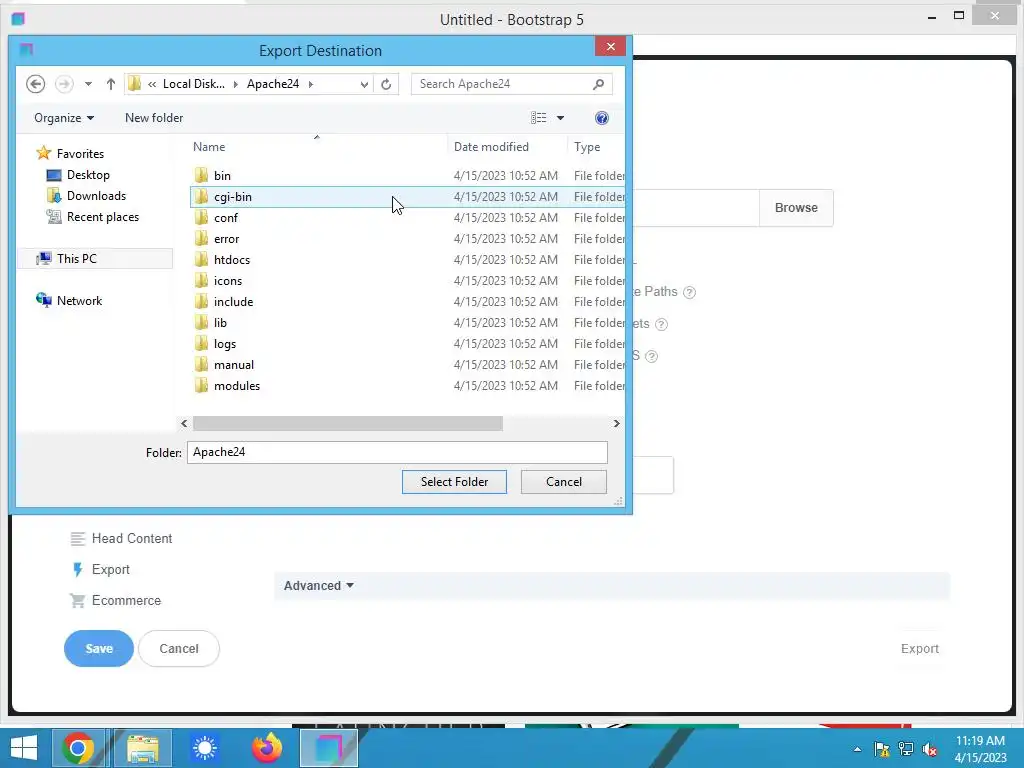This screenshot has height=768, width=1024.
Task: Show help tooltip beside the Paths option
Action: click(x=689, y=293)
